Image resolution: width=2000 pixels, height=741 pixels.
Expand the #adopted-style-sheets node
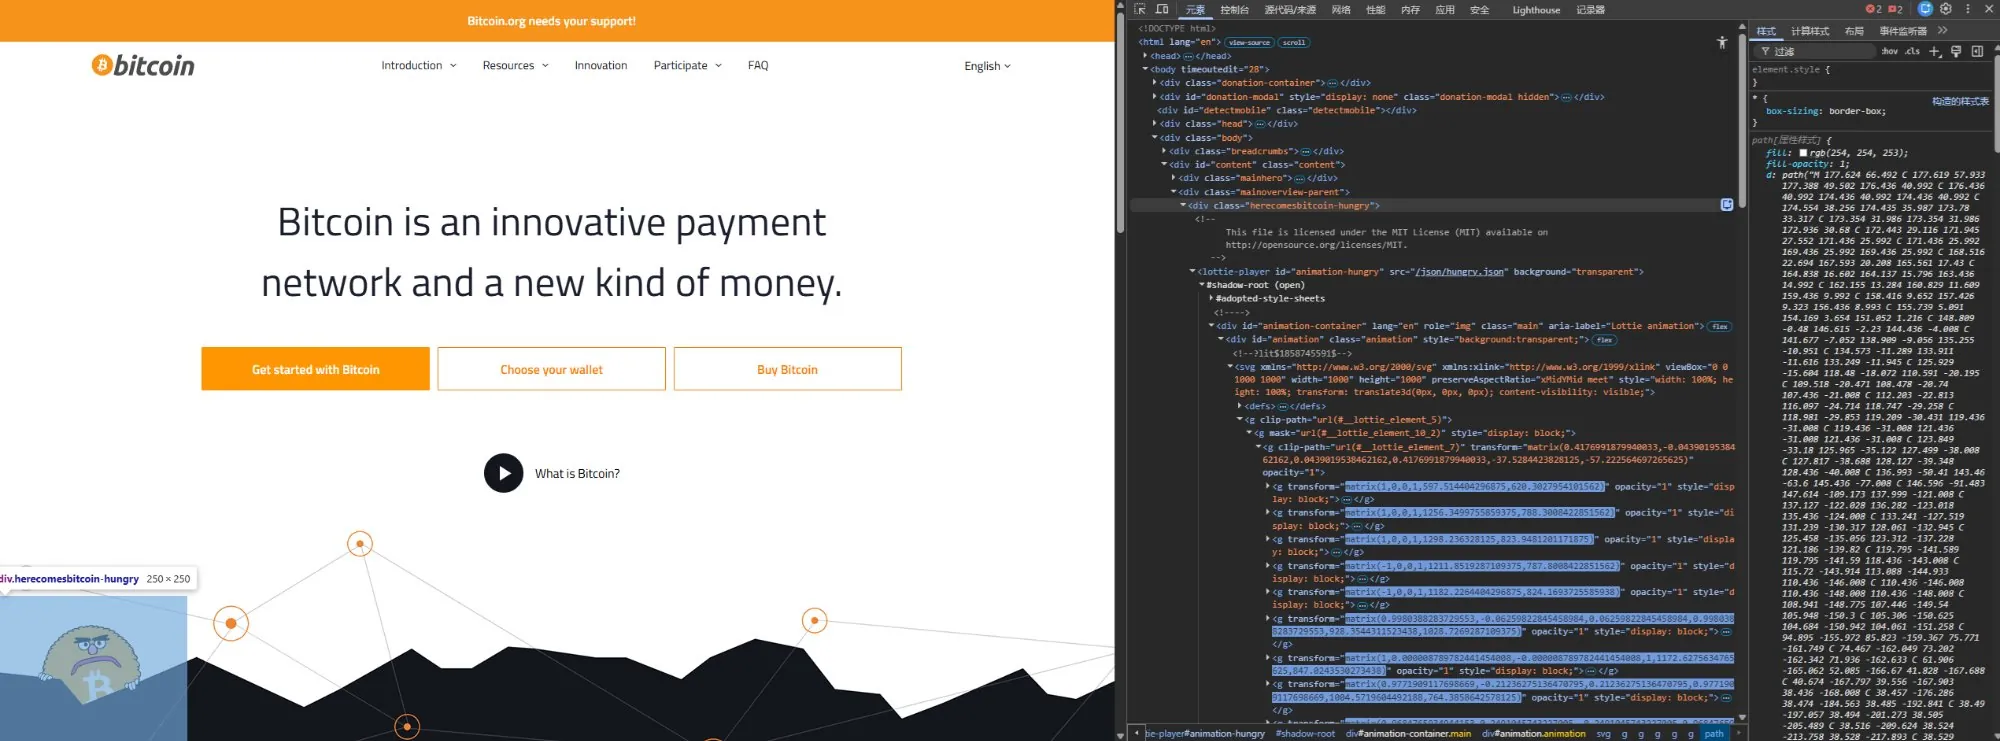tap(1211, 298)
